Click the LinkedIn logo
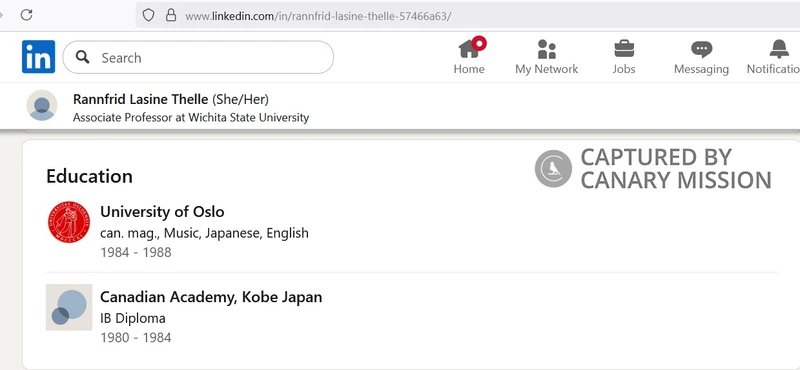Screen dimensions: 800x370 (38, 57)
